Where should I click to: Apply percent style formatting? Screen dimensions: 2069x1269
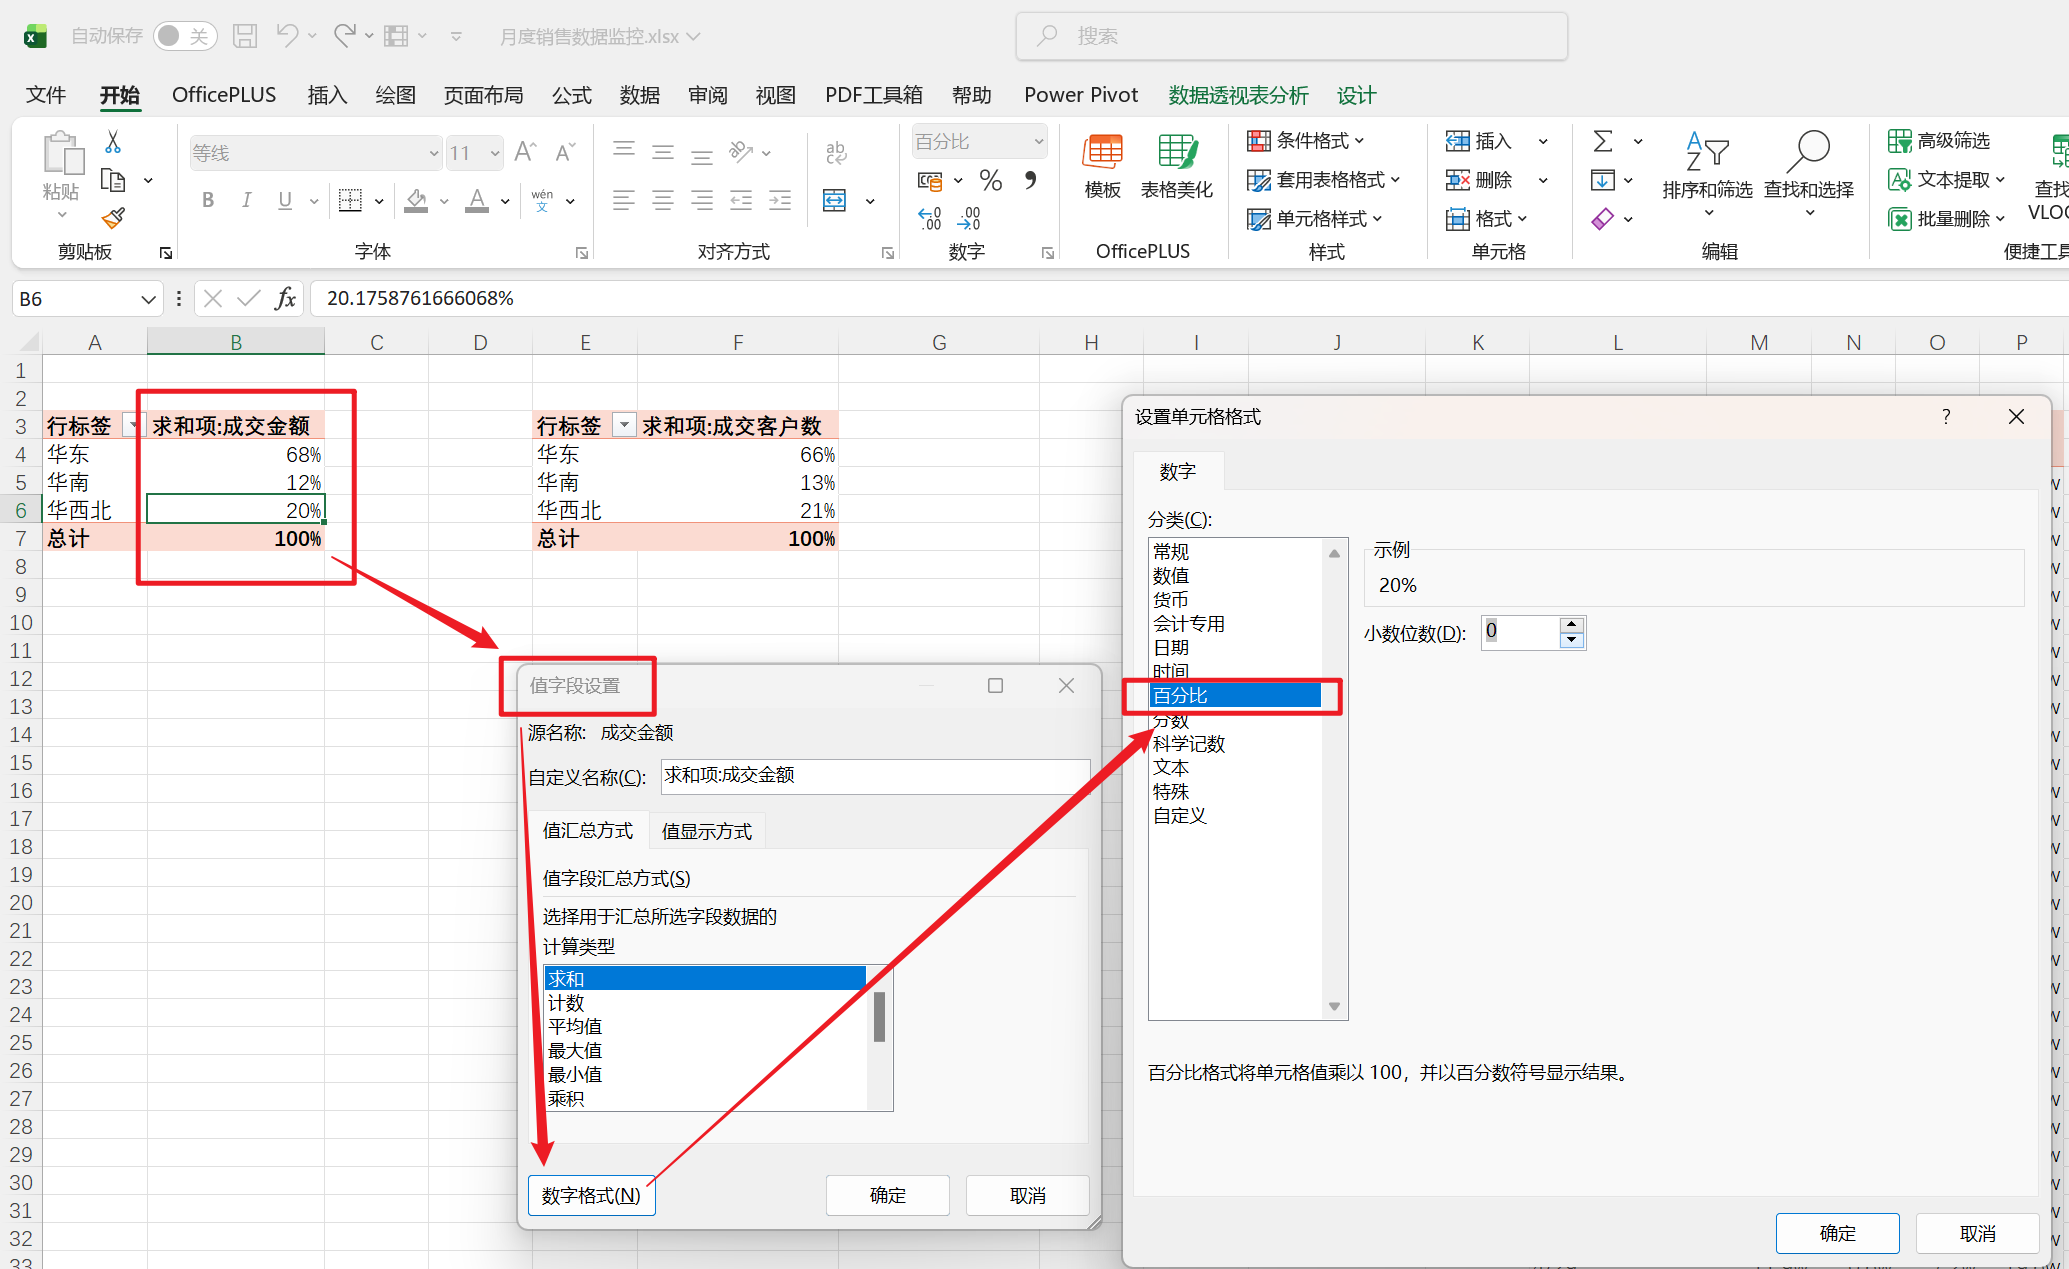click(990, 180)
